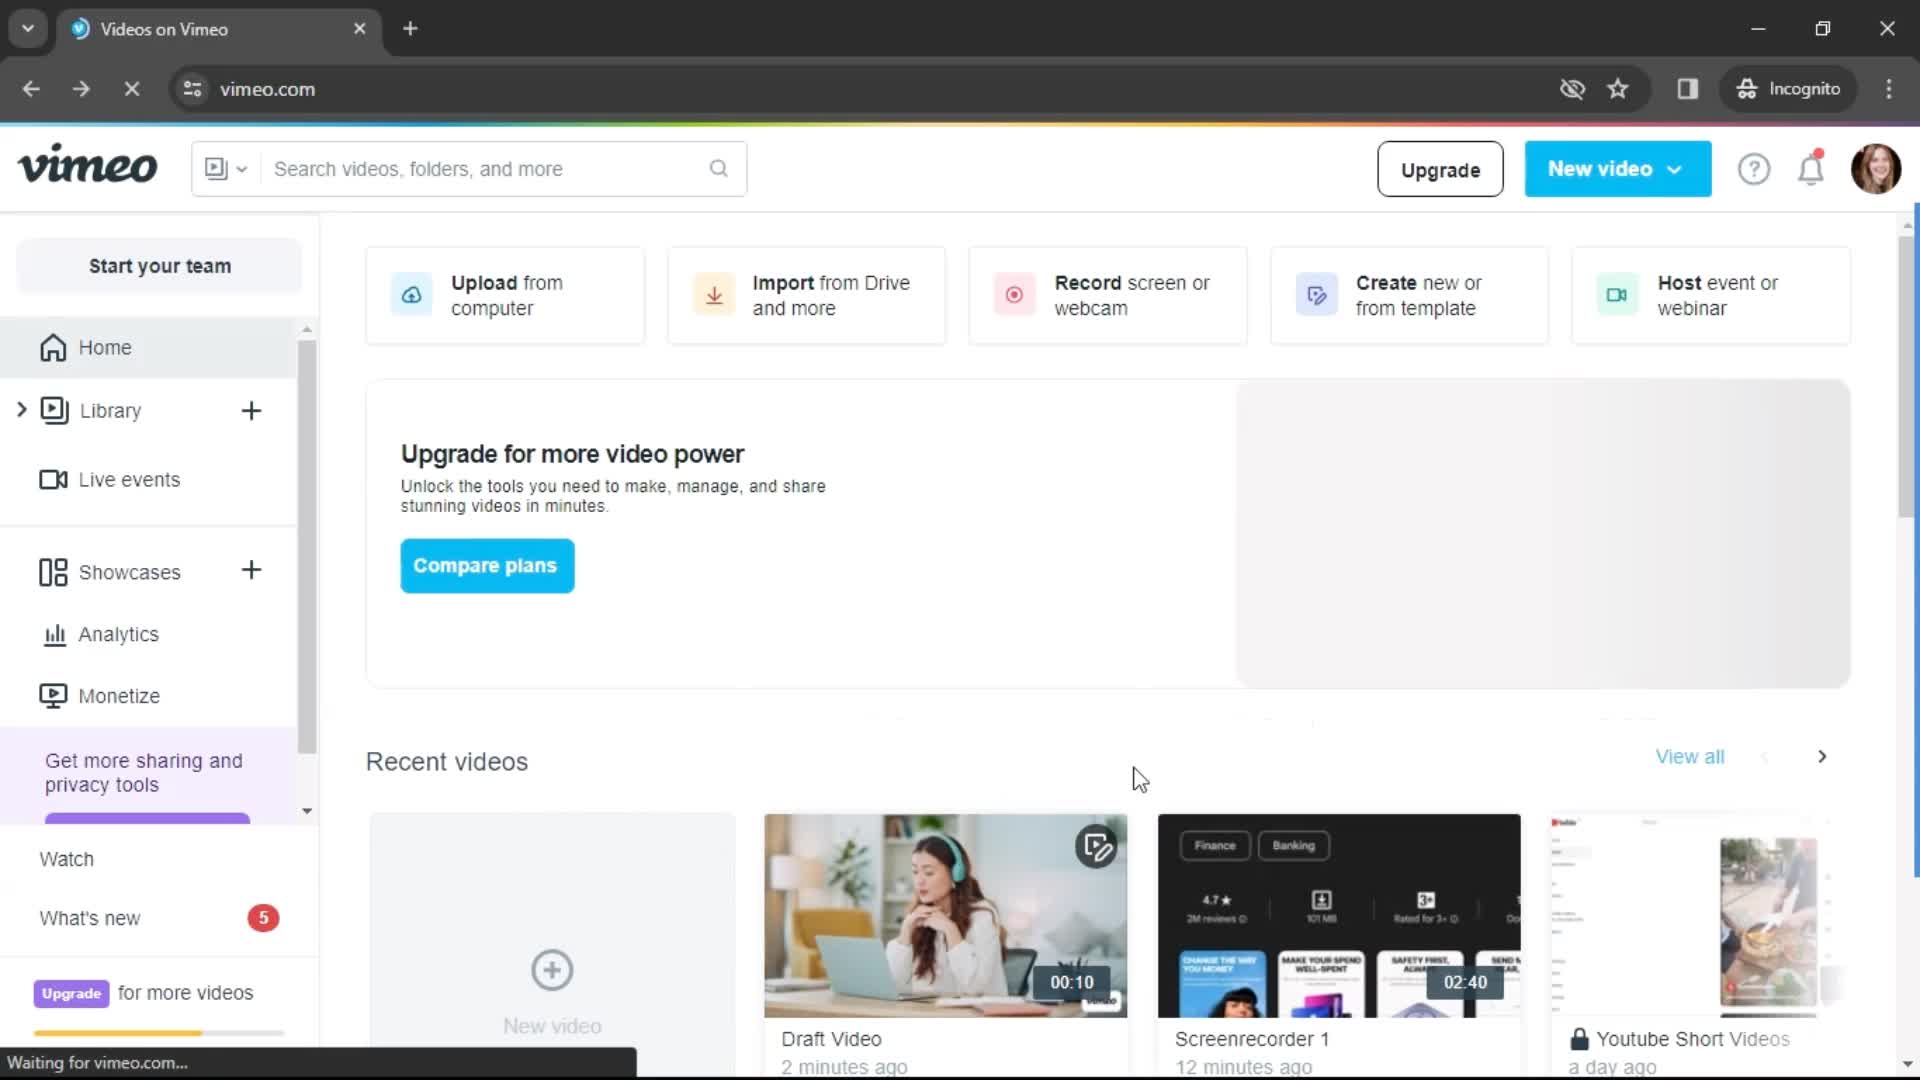
Task: Click the Incognito indicator
Action: [1788, 89]
